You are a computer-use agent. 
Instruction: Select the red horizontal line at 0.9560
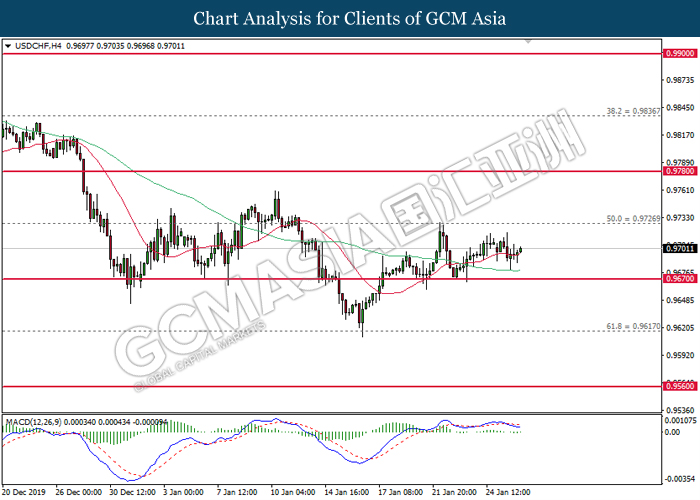(x=330, y=385)
